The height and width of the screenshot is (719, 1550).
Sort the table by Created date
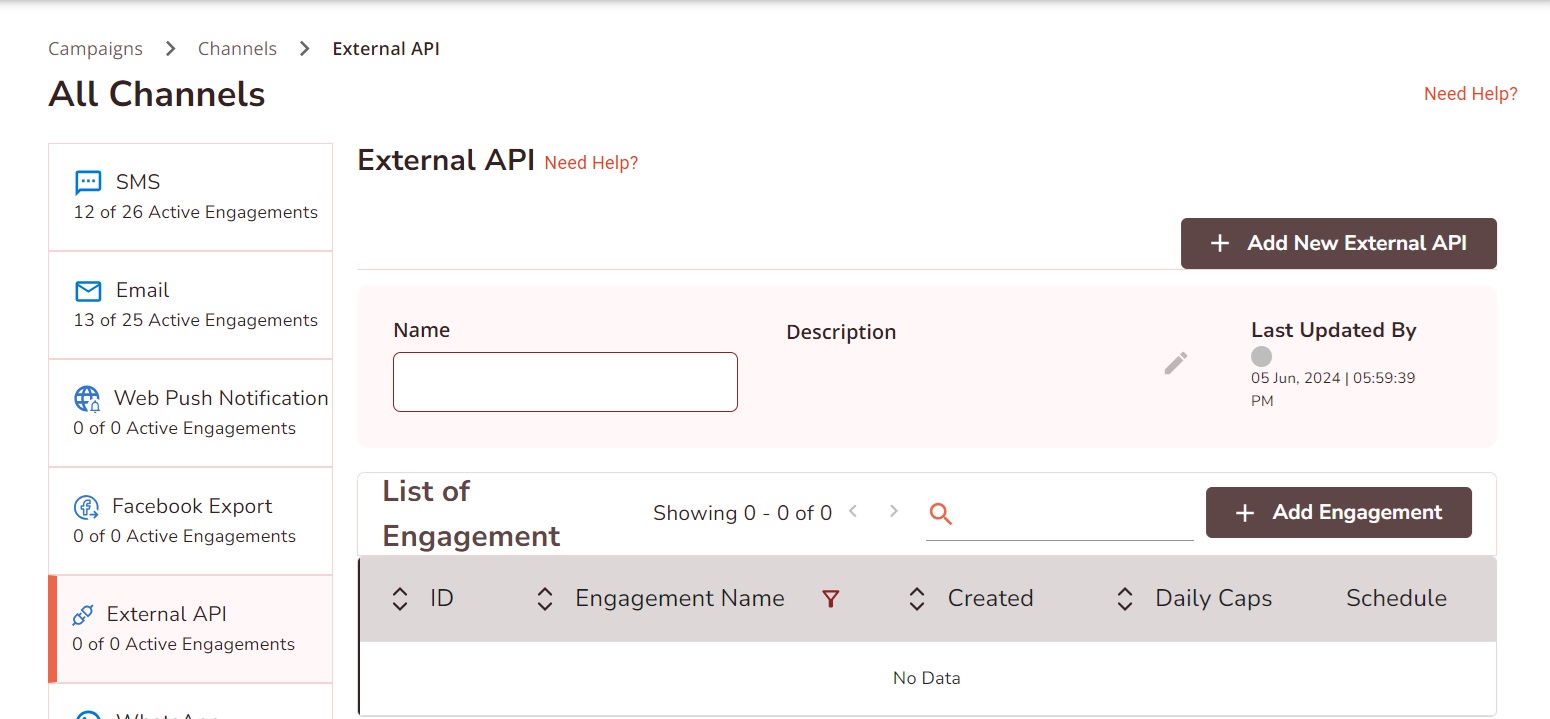pos(917,599)
